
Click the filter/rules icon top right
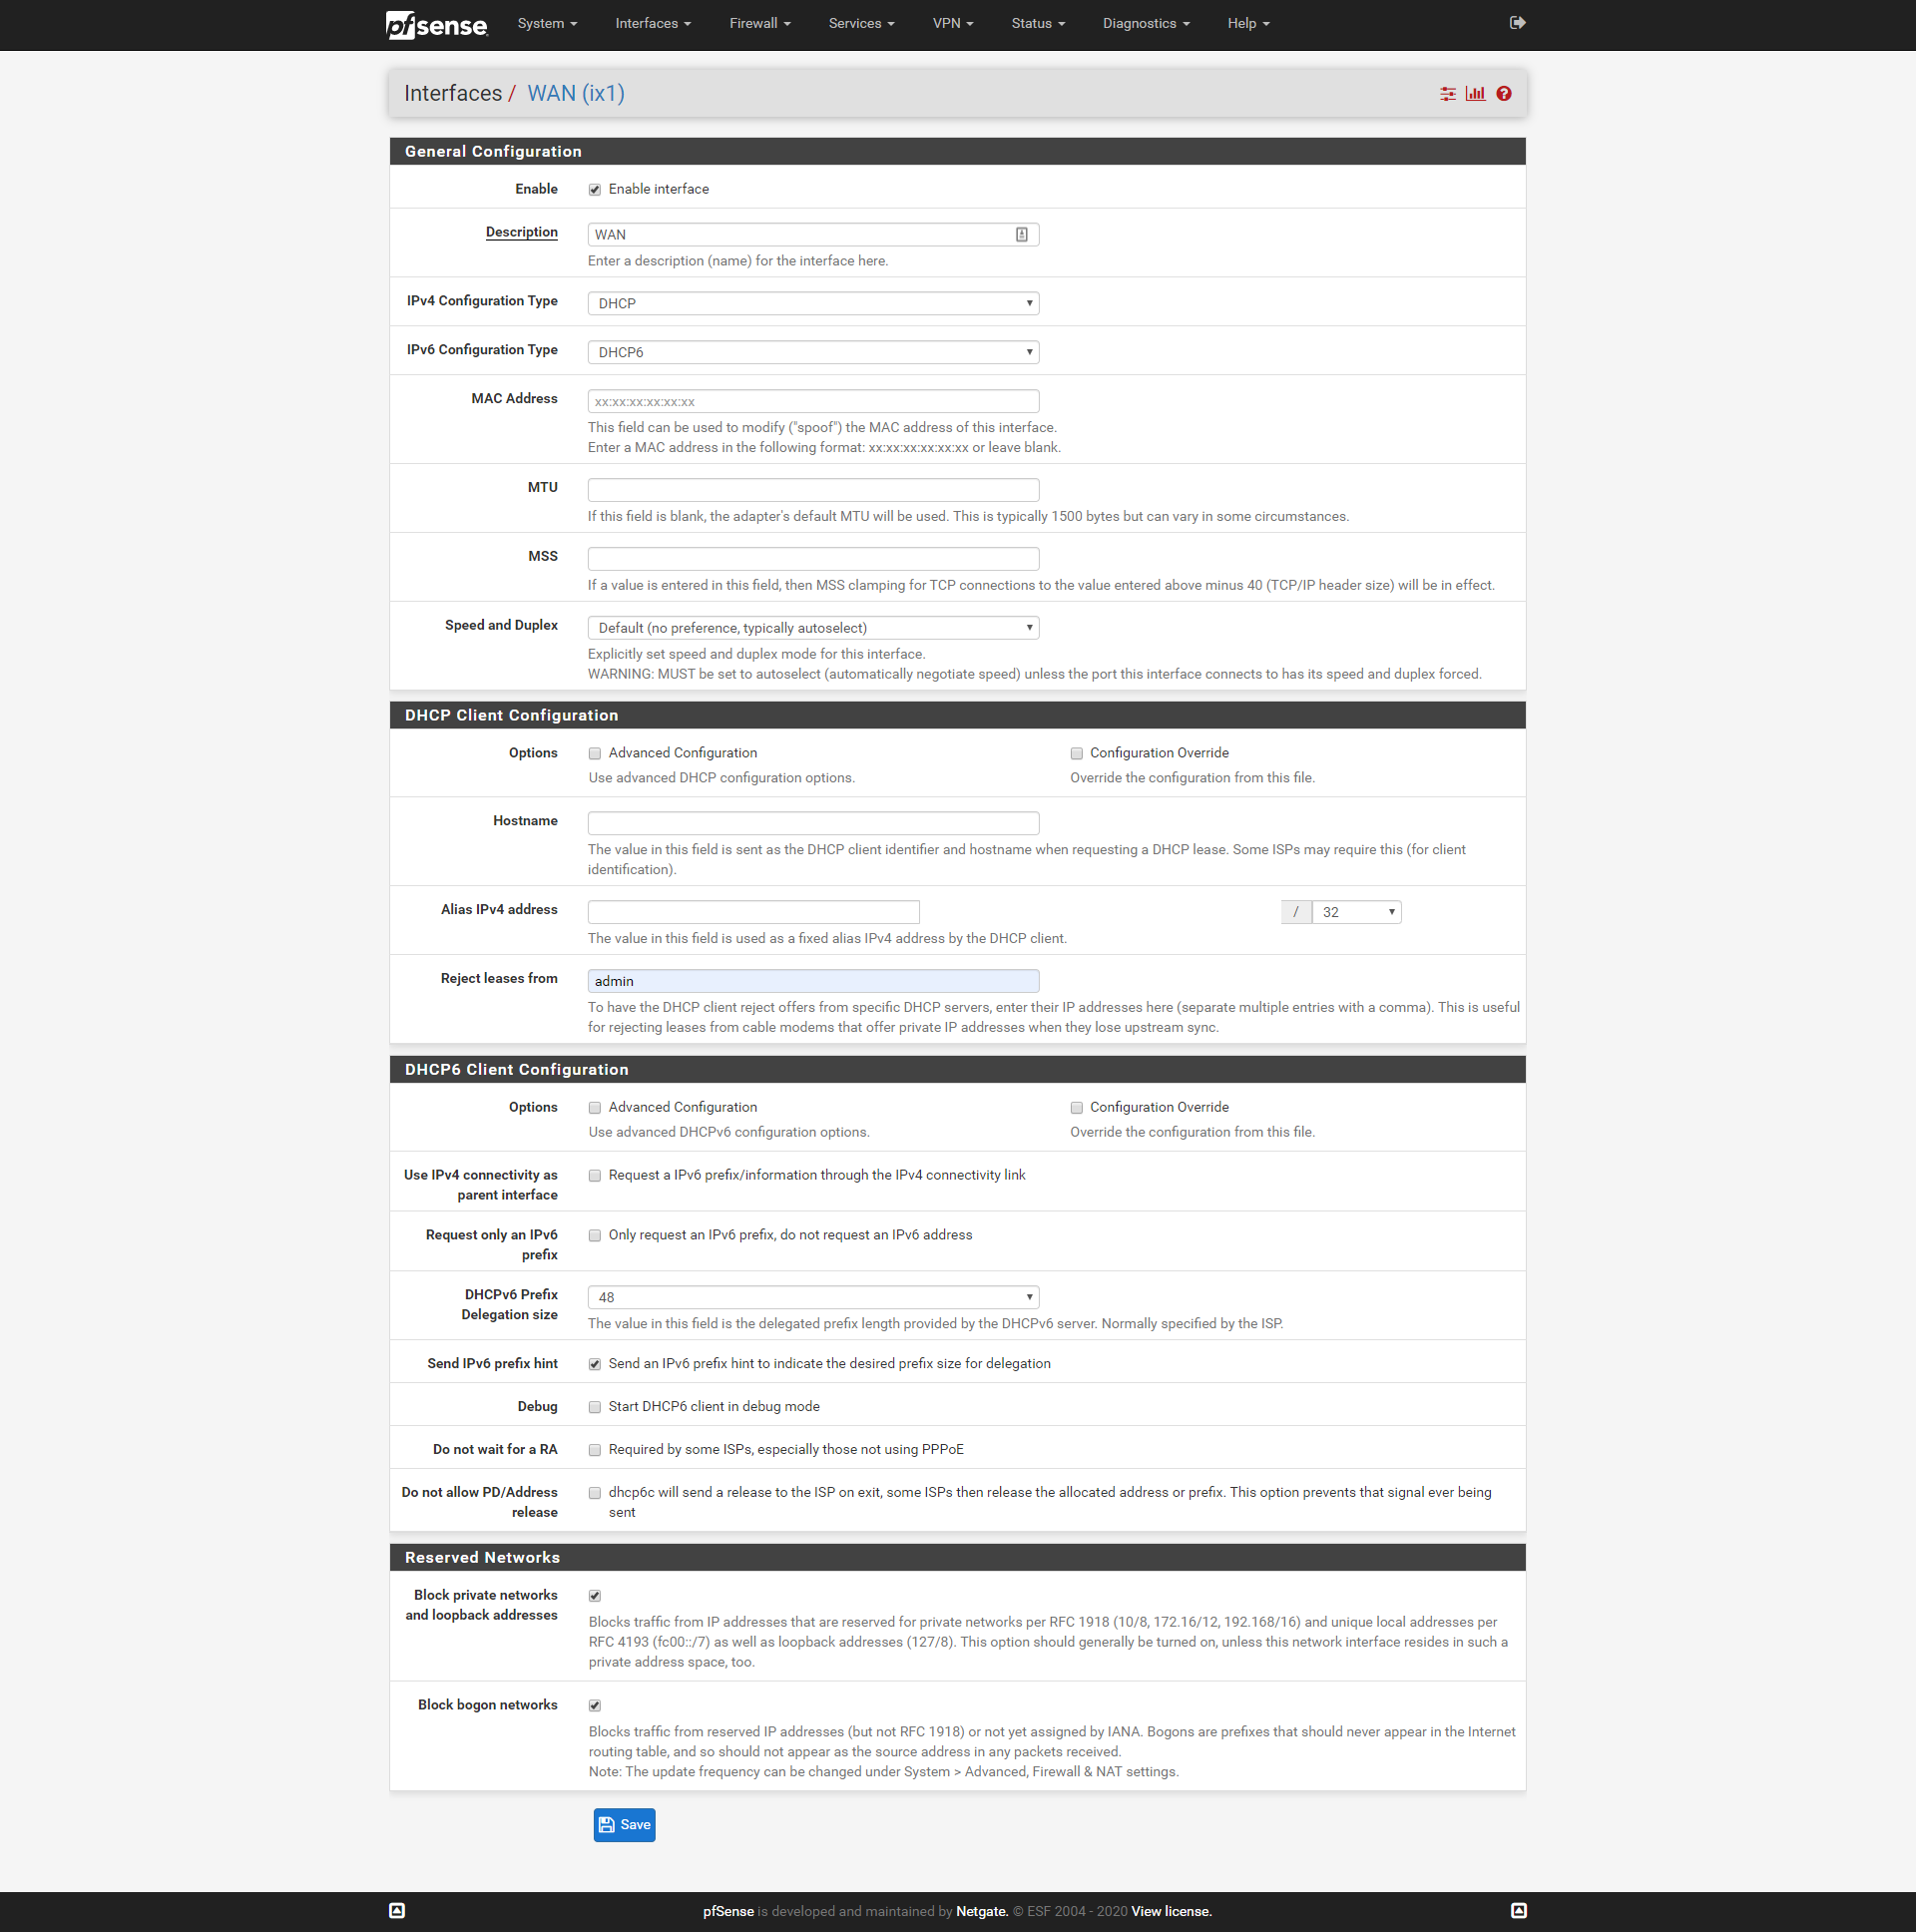(x=1448, y=93)
